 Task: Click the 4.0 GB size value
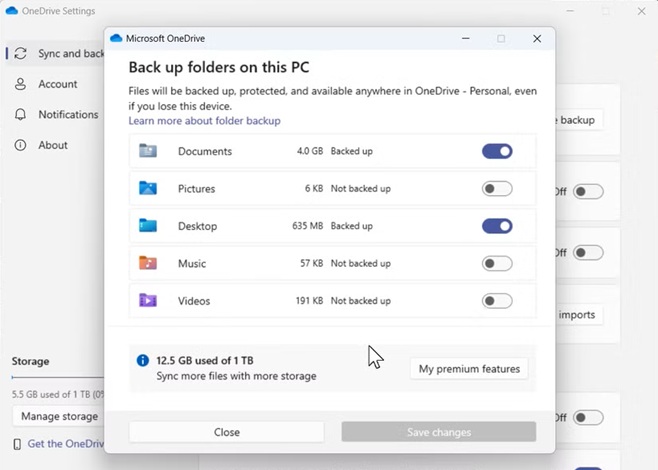(310, 151)
